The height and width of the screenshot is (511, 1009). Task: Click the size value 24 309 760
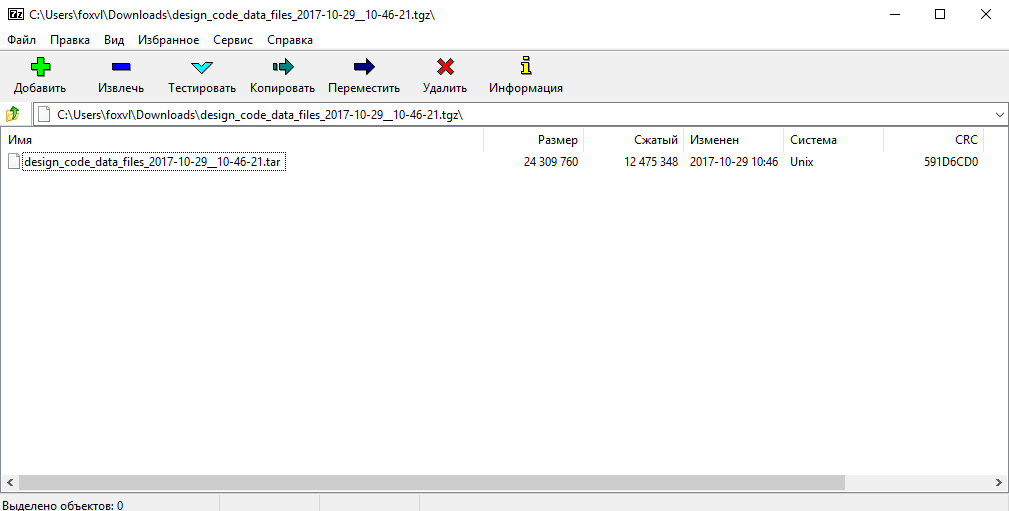pos(551,162)
